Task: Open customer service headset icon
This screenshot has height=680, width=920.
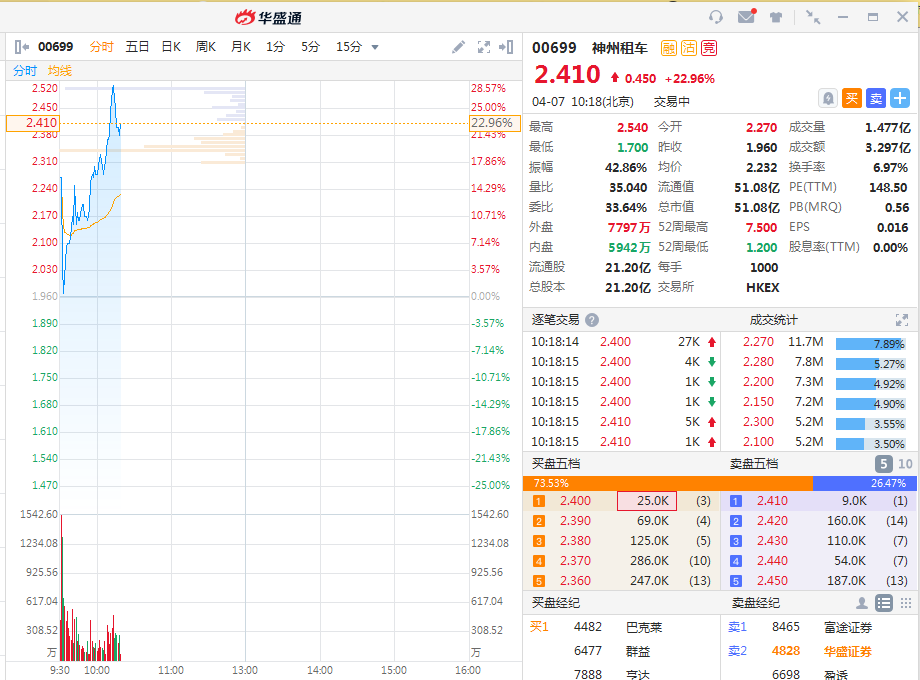Action: tap(715, 17)
